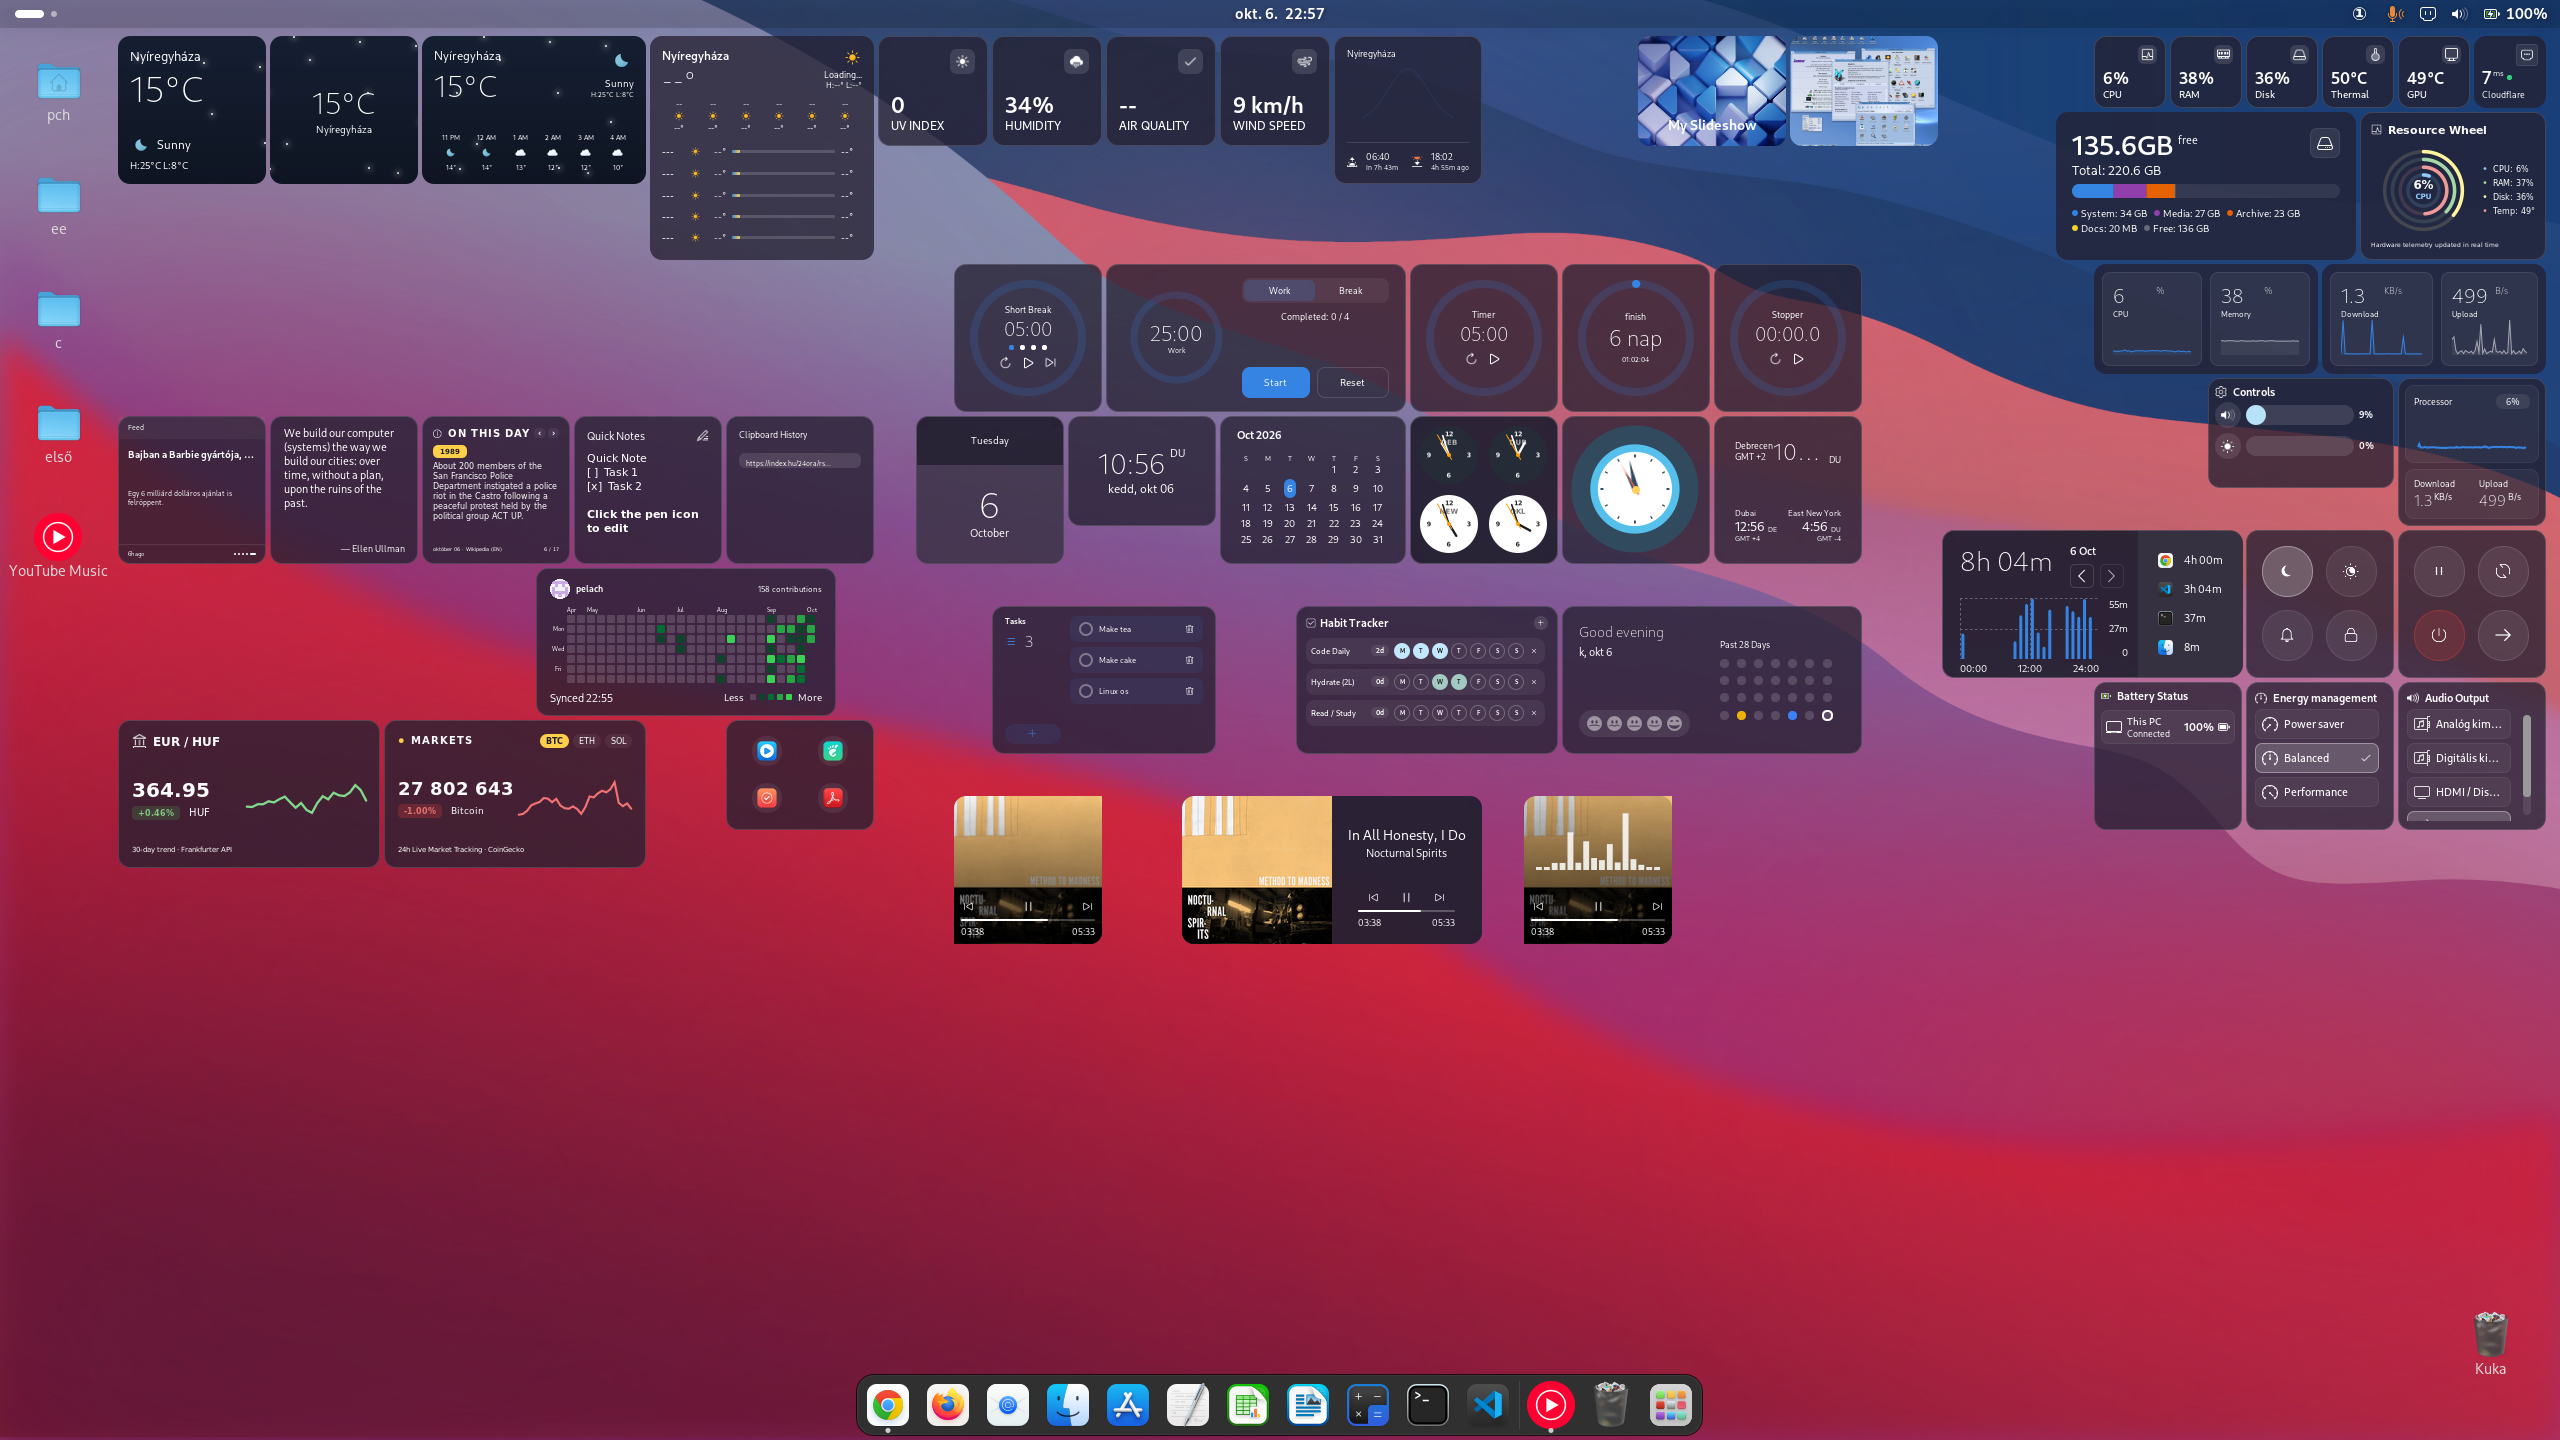Add a new task with the plus button
This screenshot has height=1440, width=2560.
pos(1032,733)
